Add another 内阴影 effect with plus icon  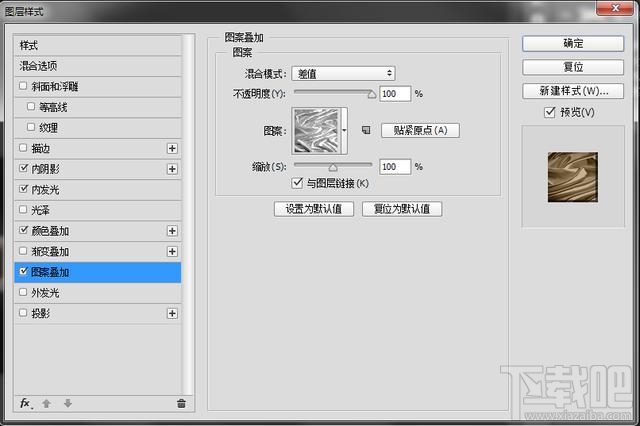[172, 169]
